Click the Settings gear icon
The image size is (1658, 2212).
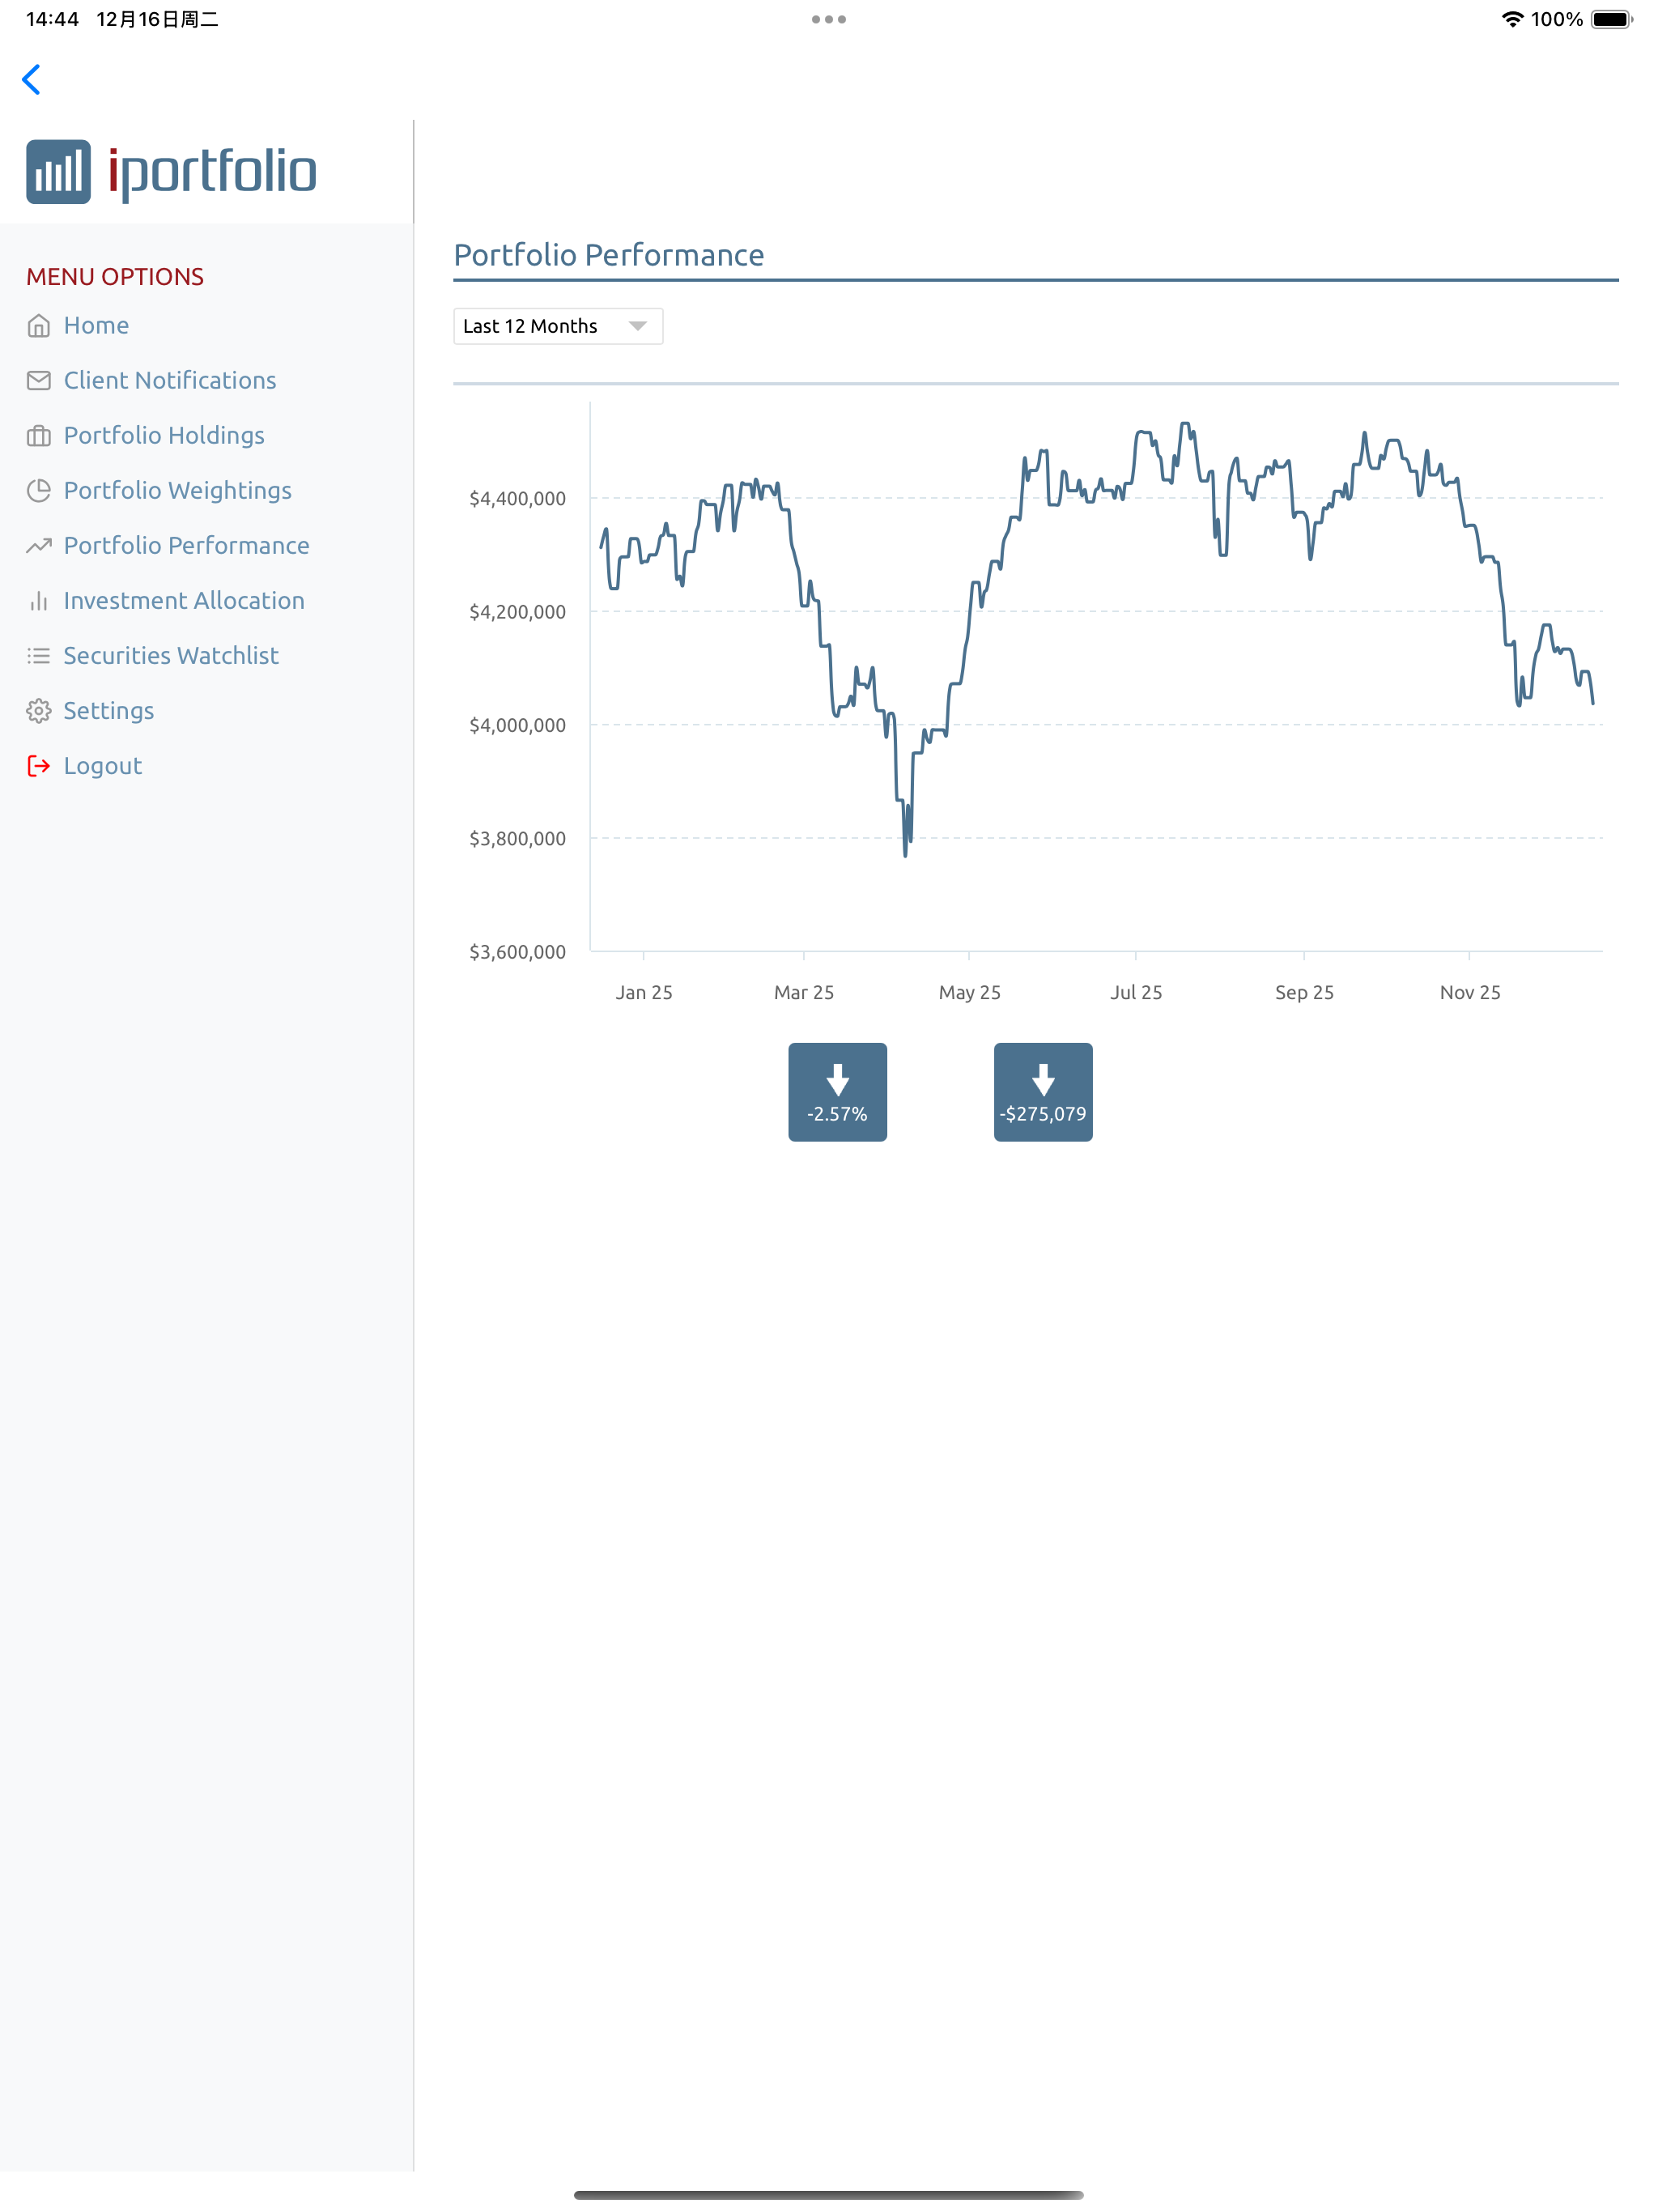pyautogui.click(x=39, y=711)
